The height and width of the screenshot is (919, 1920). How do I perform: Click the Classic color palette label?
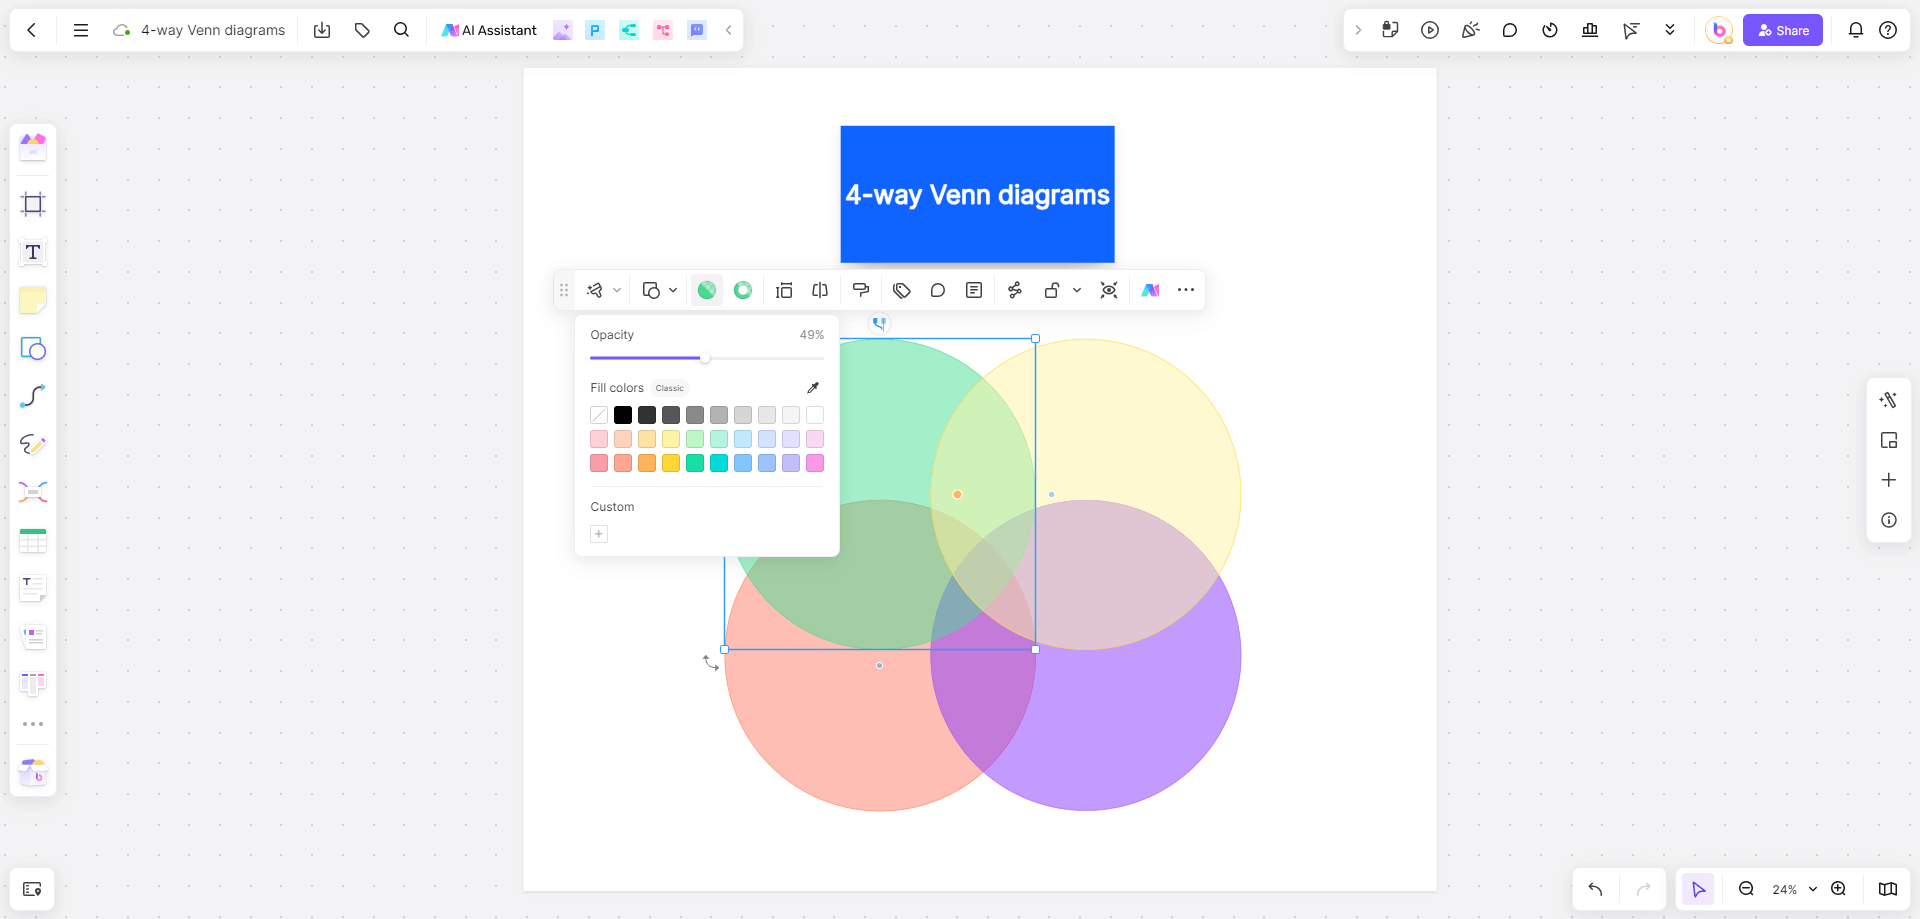[670, 388]
